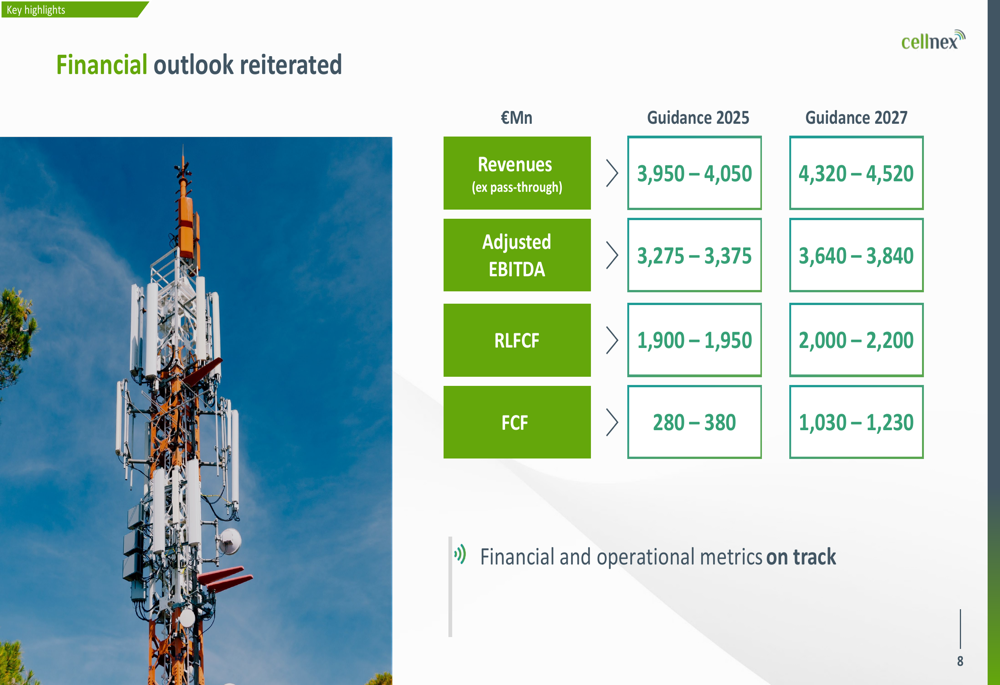Select the RLFCF green box

point(517,340)
